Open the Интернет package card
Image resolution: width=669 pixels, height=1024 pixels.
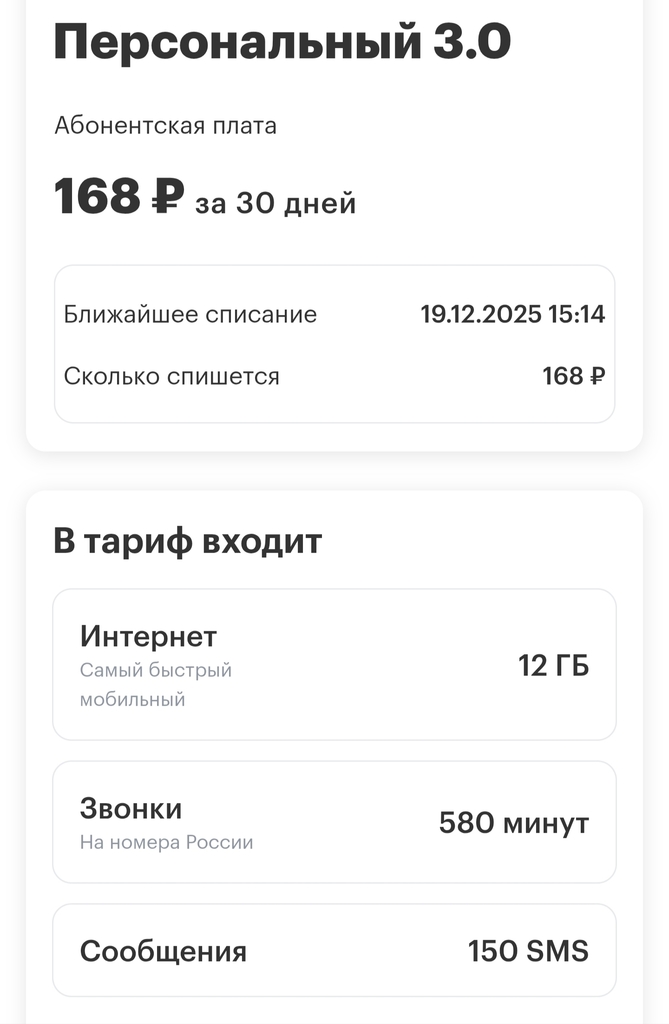pos(334,664)
